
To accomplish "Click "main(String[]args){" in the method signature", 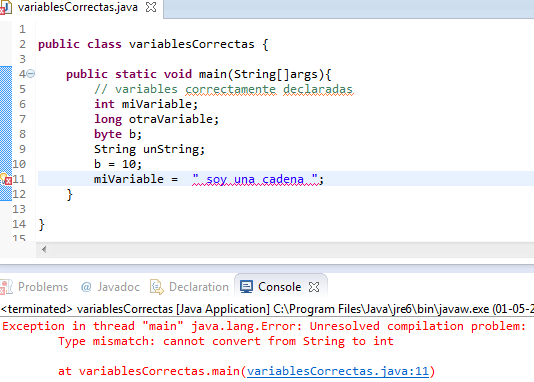I will tap(265, 74).
